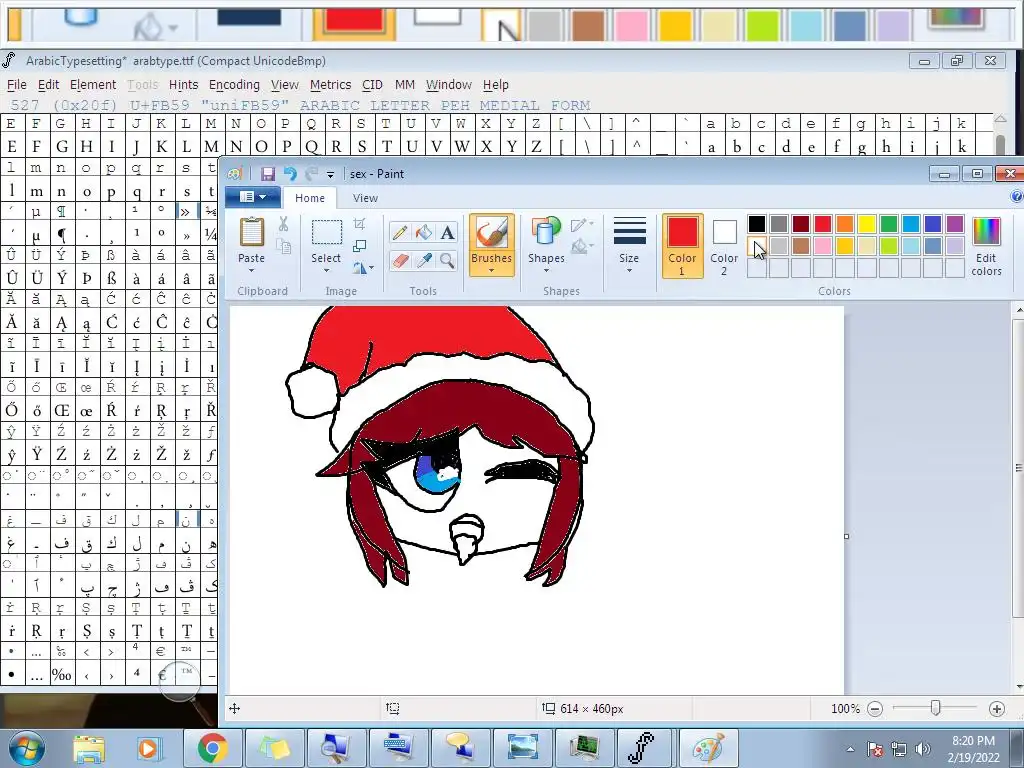Click the Paste clipboard icon
The image size is (1024, 768).
[x=251, y=233]
